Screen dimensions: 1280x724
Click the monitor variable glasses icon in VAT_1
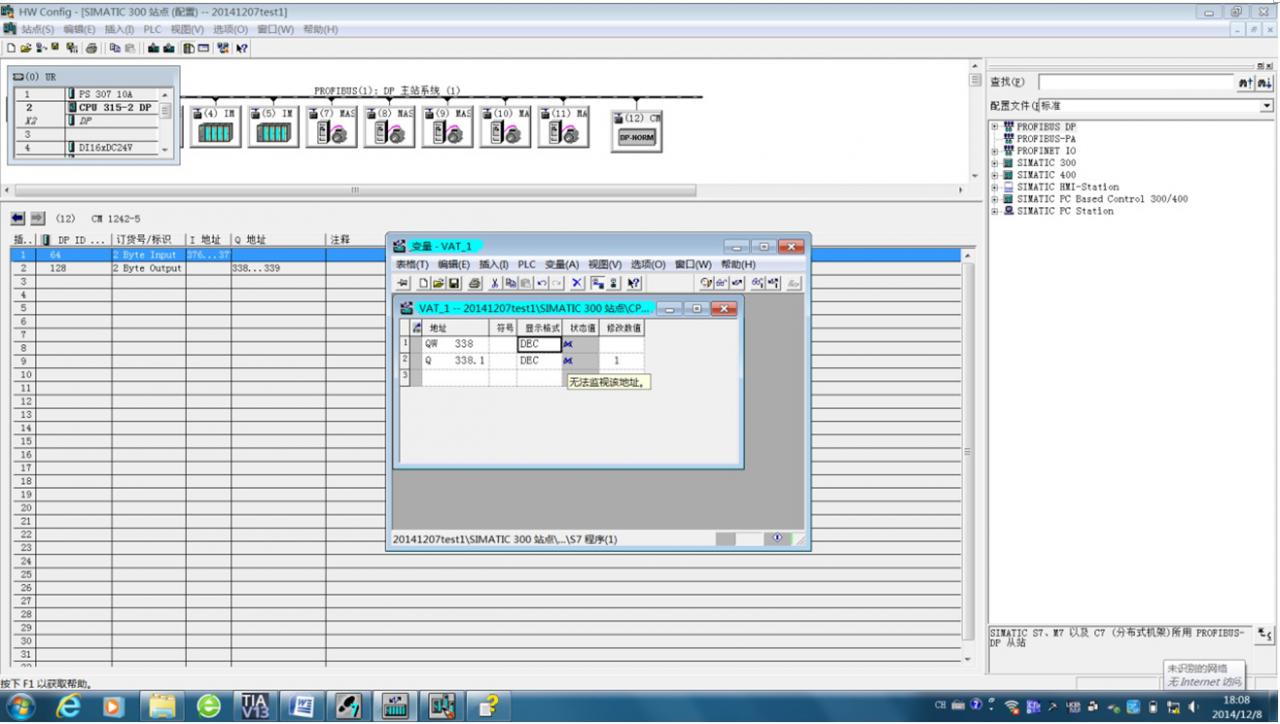[721, 283]
